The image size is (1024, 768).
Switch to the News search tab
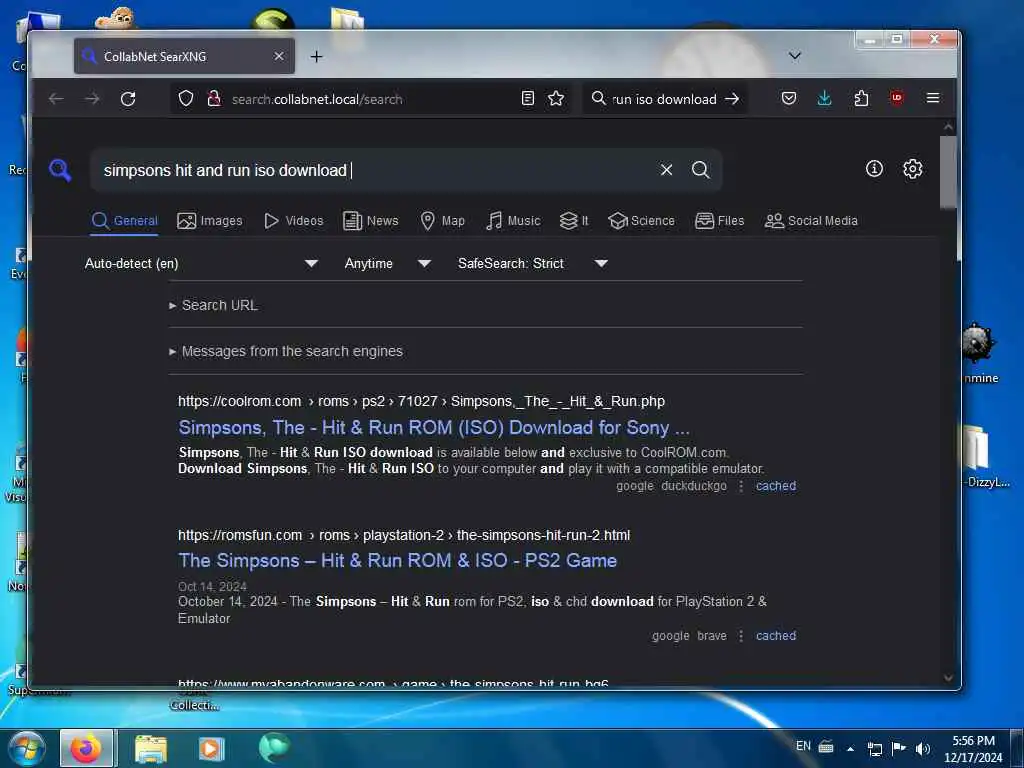(x=370, y=221)
